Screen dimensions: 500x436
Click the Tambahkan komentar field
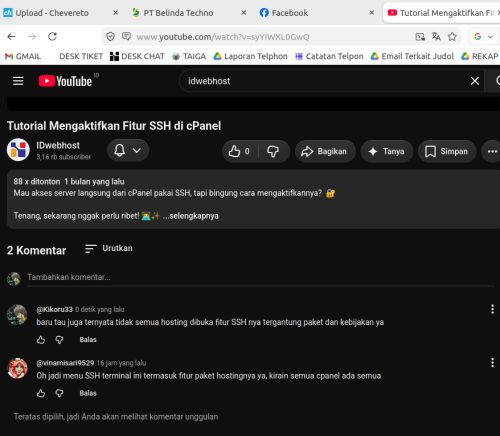pyautogui.click(x=261, y=277)
